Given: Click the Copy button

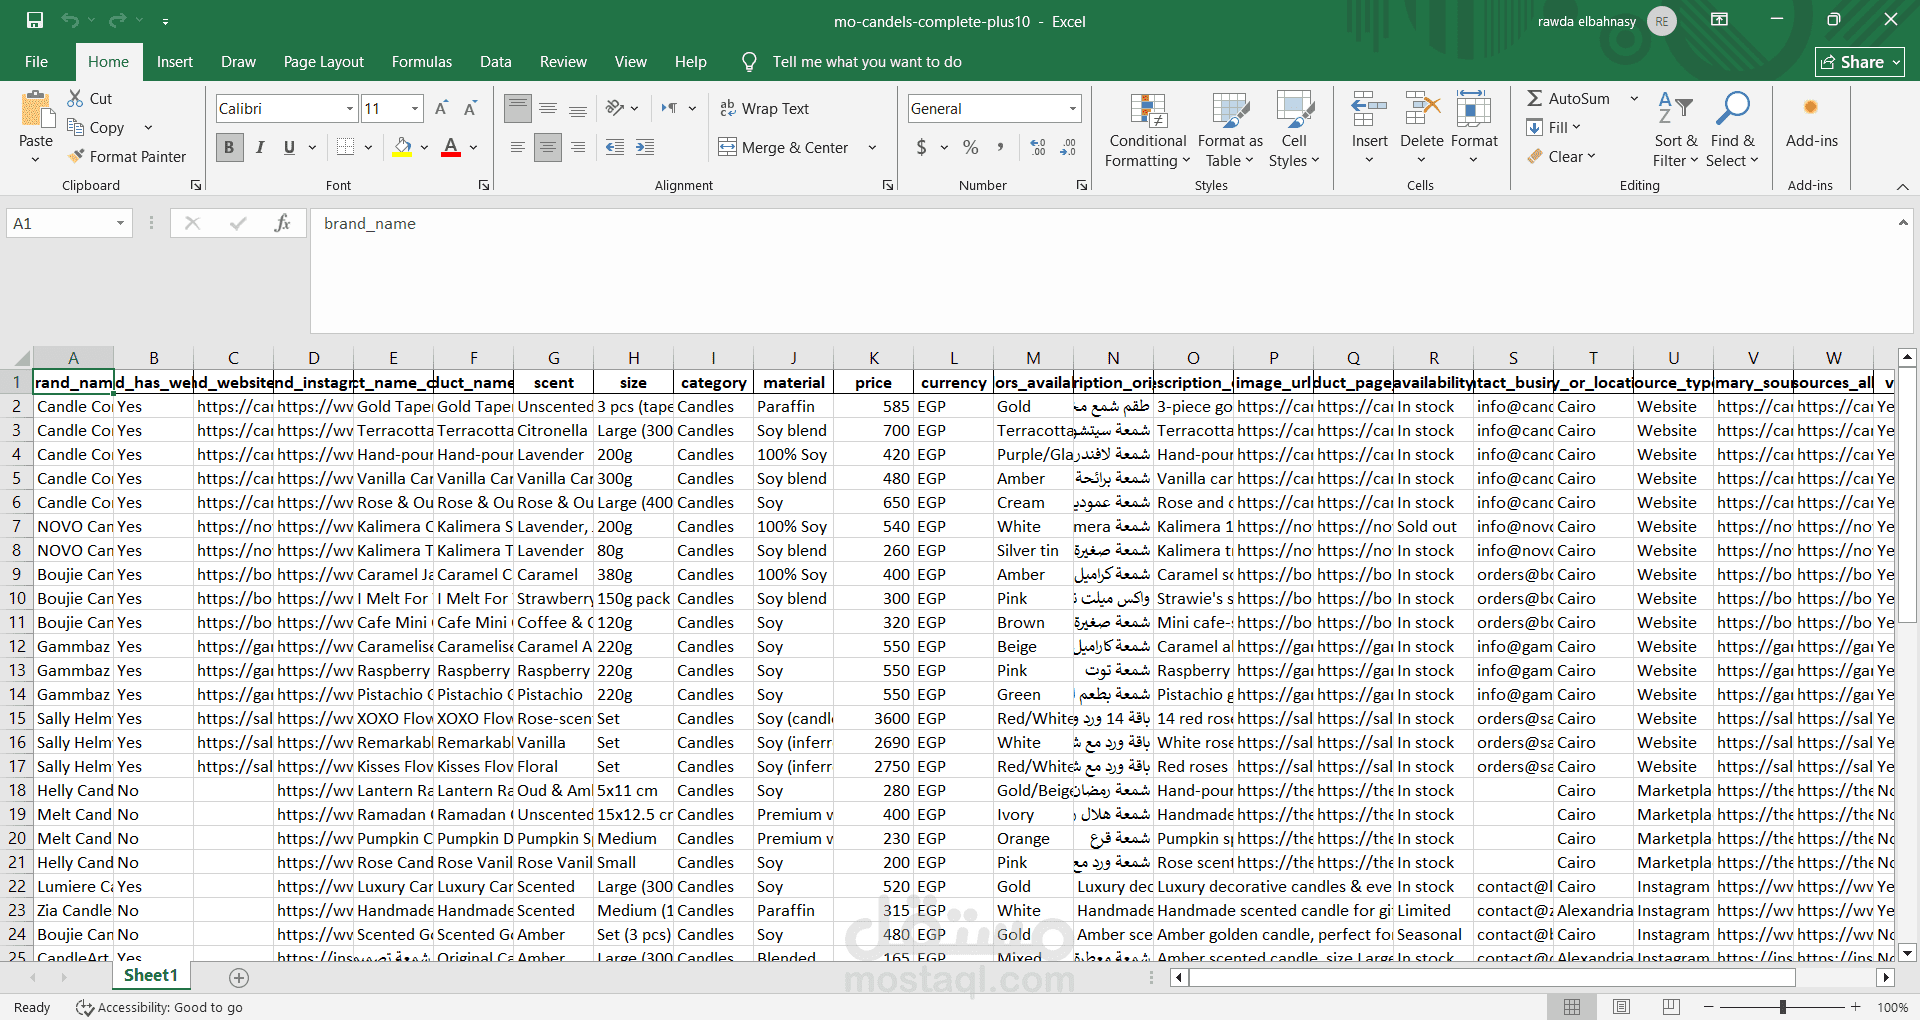Looking at the screenshot, I should [98, 127].
